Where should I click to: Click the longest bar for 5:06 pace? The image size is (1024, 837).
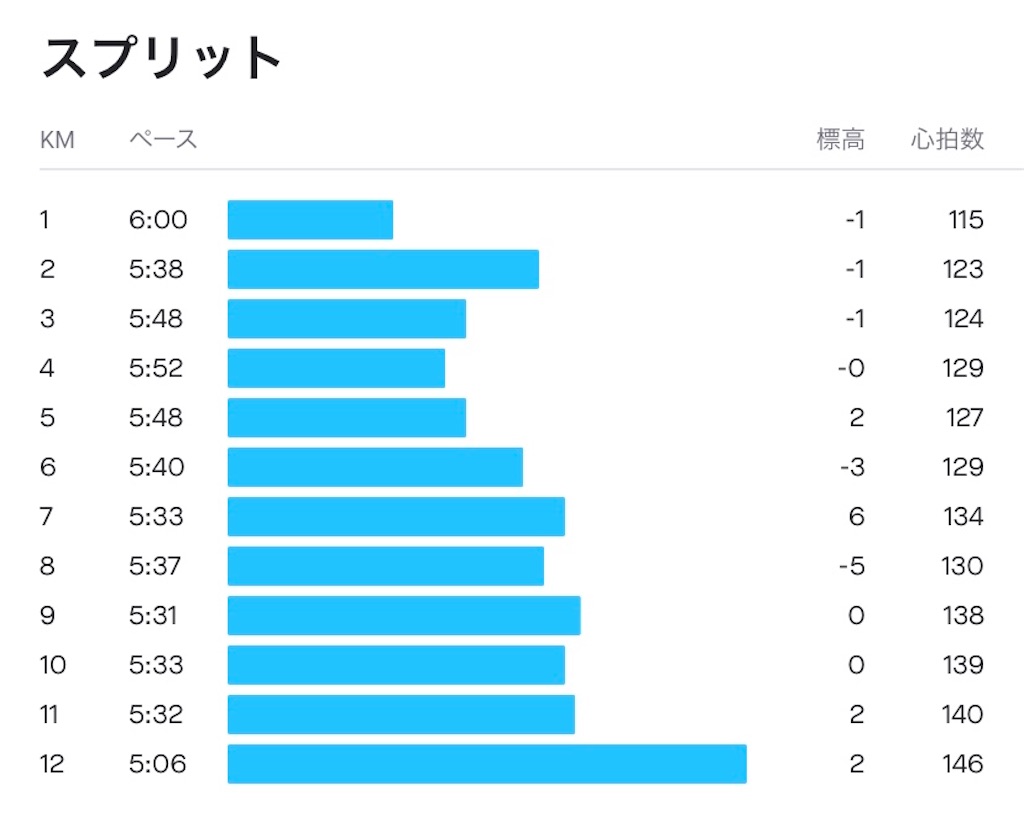pos(487,764)
